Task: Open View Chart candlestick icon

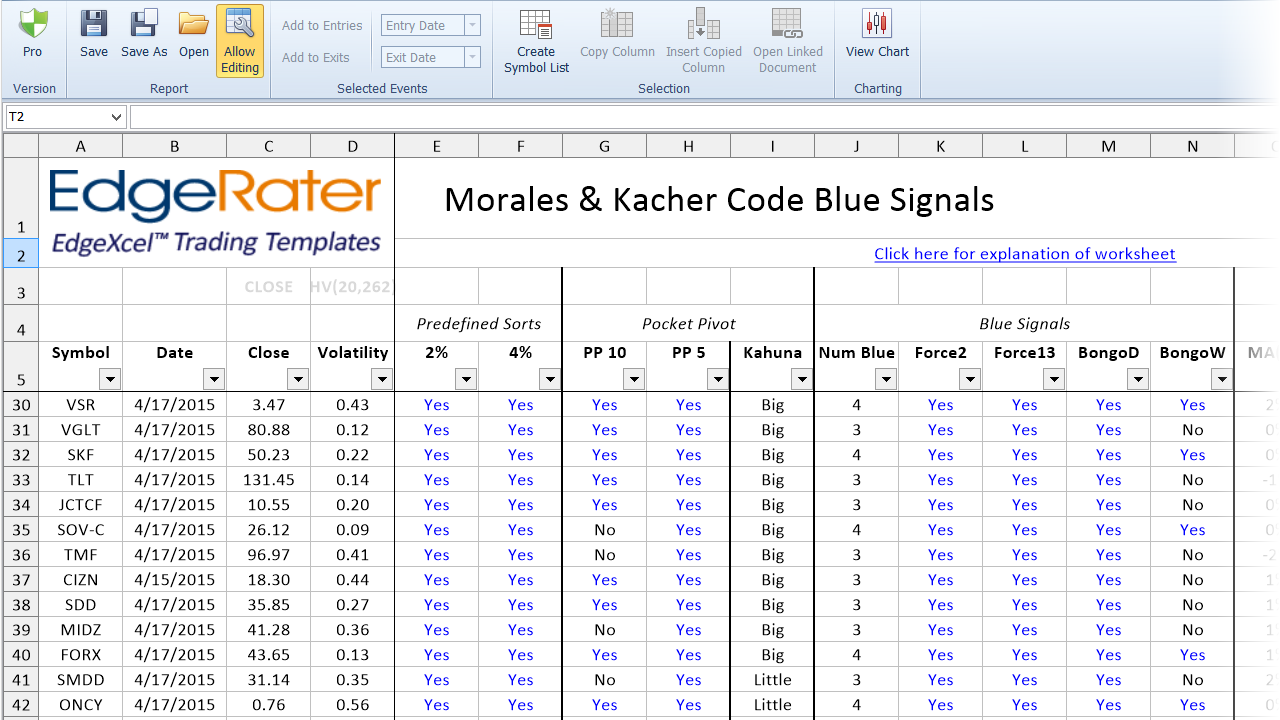Action: point(877,23)
